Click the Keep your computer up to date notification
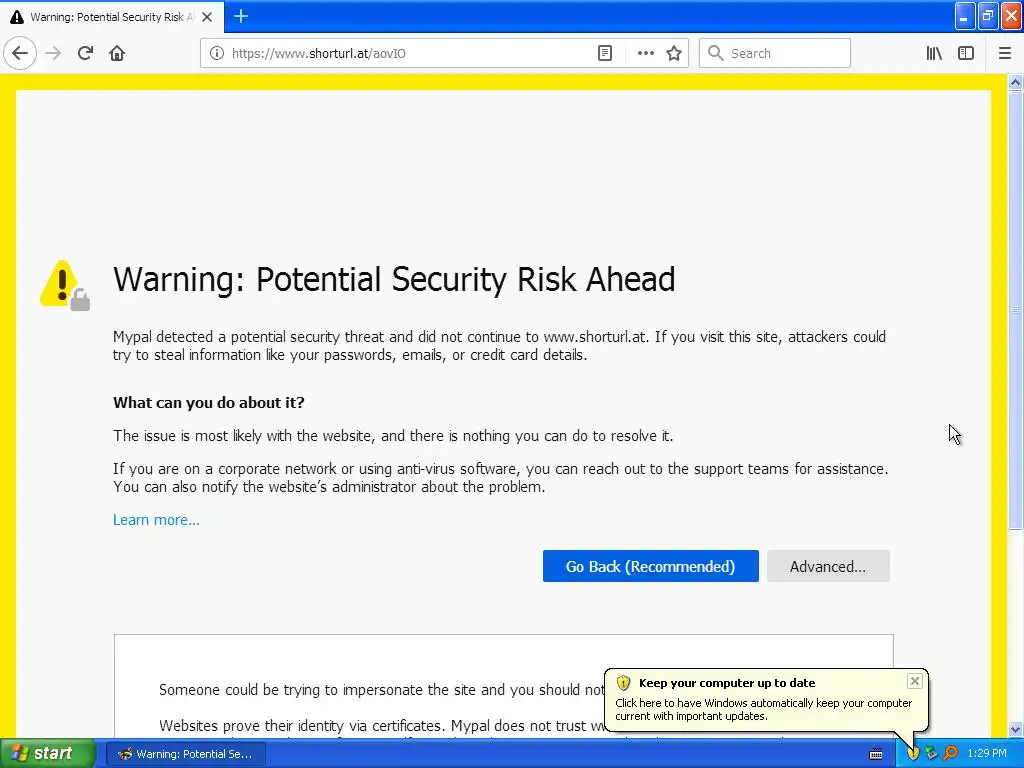The width and height of the screenshot is (1024, 768). pyautogui.click(x=765, y=700)
